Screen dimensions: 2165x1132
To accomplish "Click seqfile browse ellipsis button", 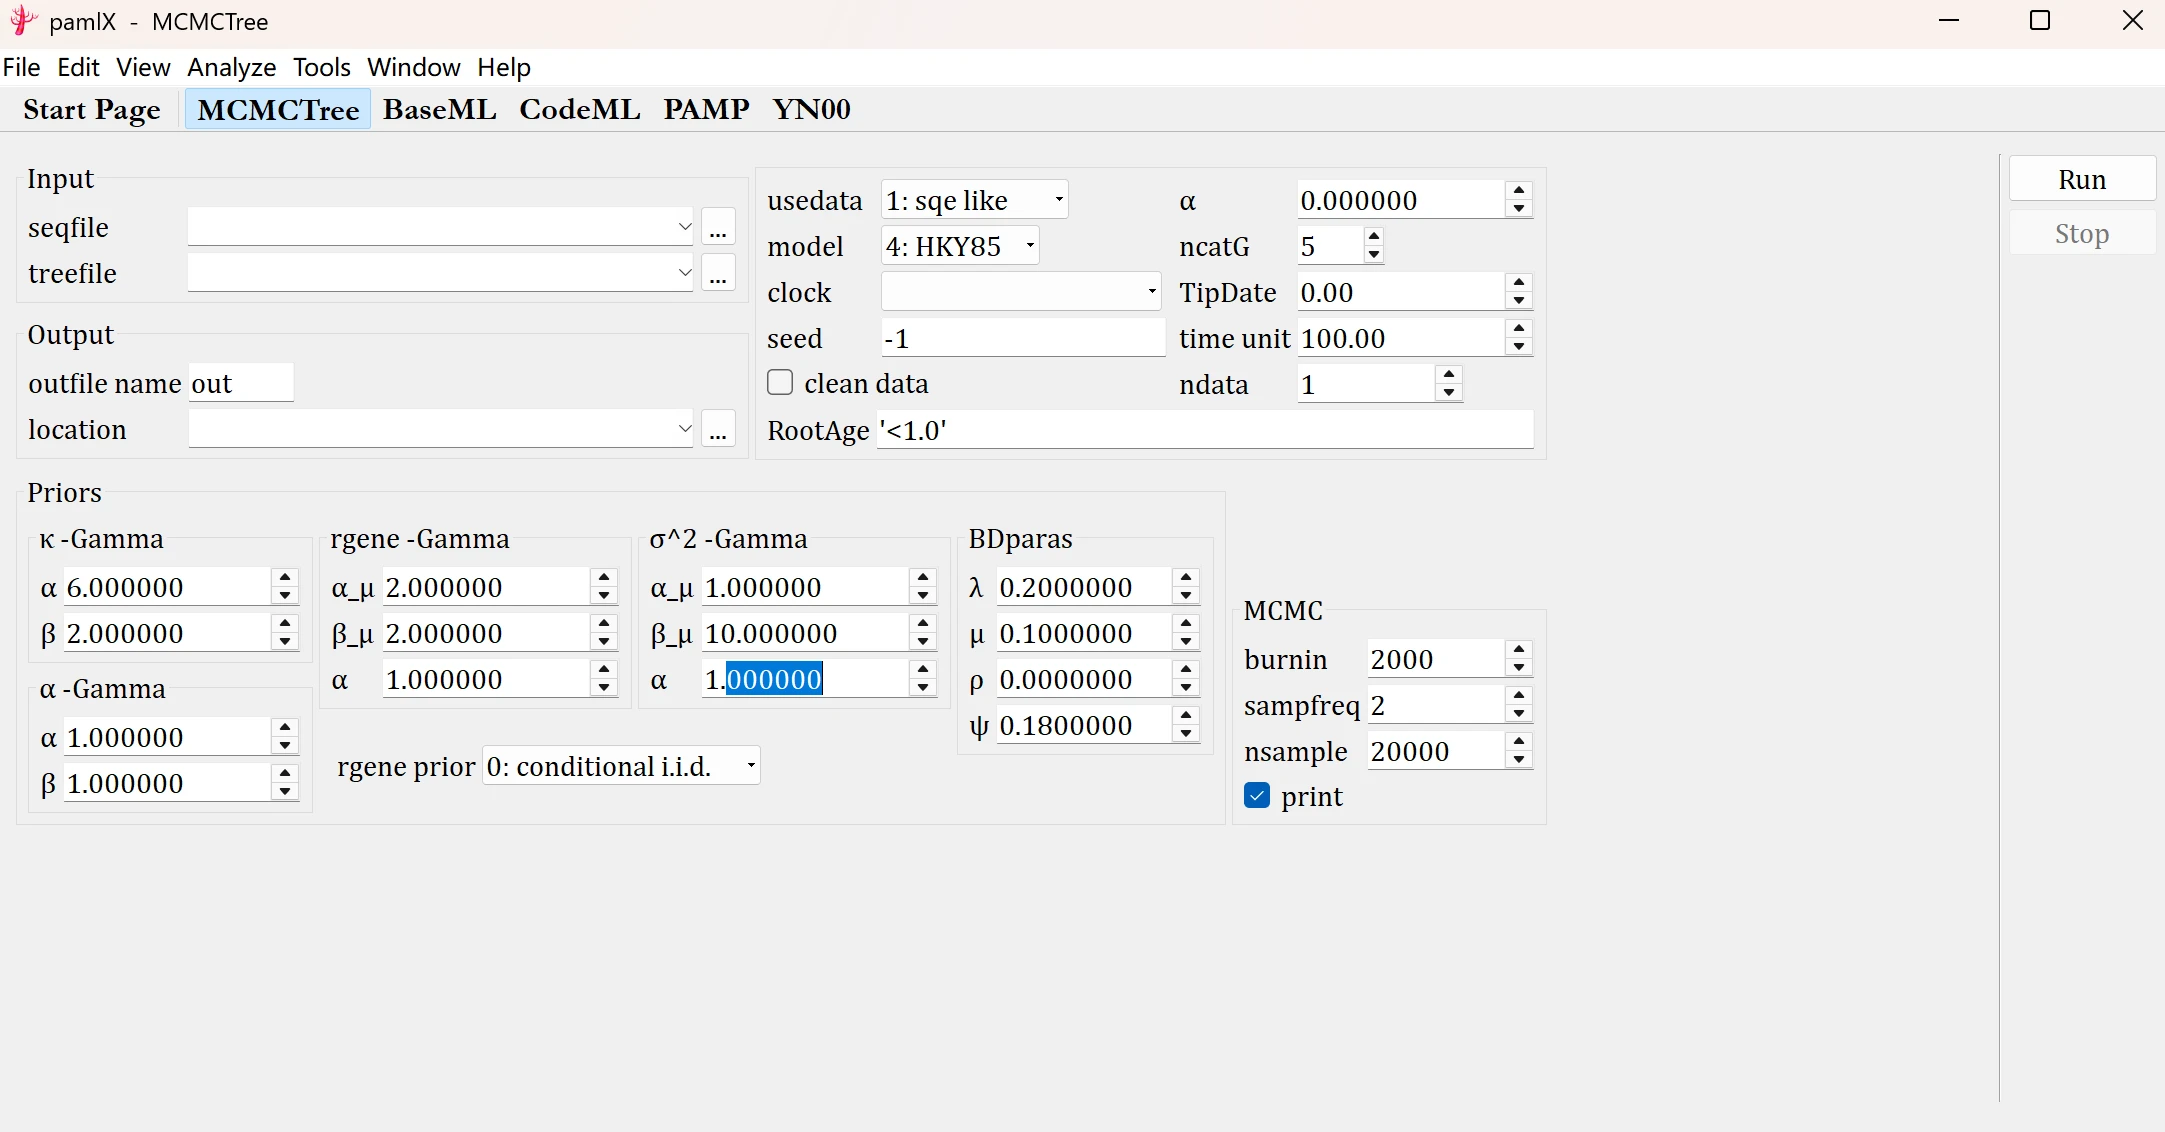I will tap(718, 228).
